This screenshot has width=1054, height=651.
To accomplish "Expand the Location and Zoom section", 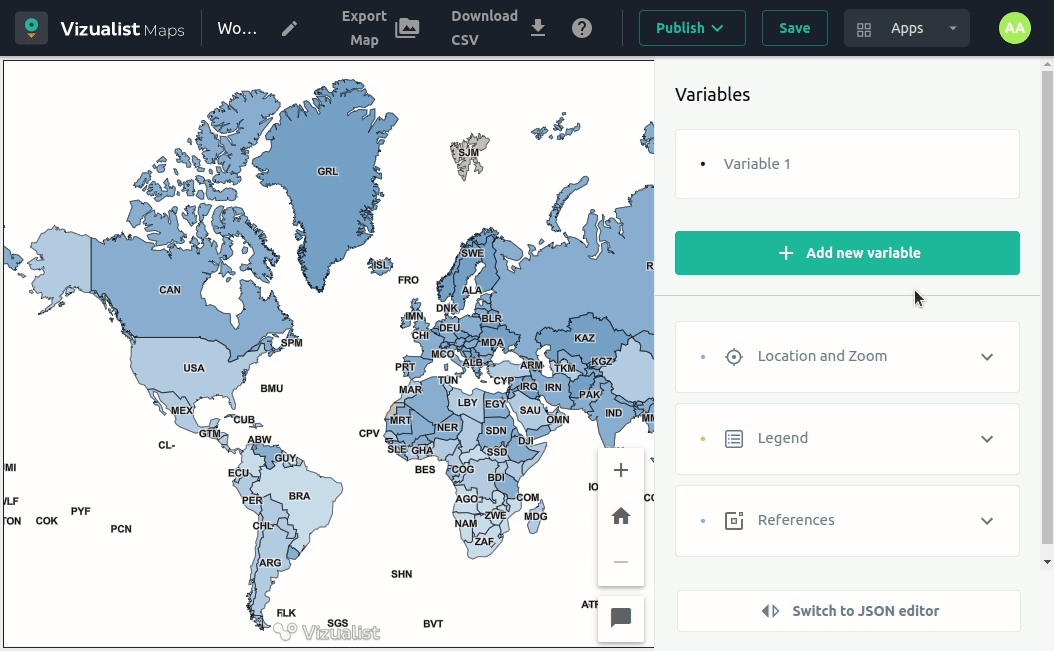I will 847,357.
